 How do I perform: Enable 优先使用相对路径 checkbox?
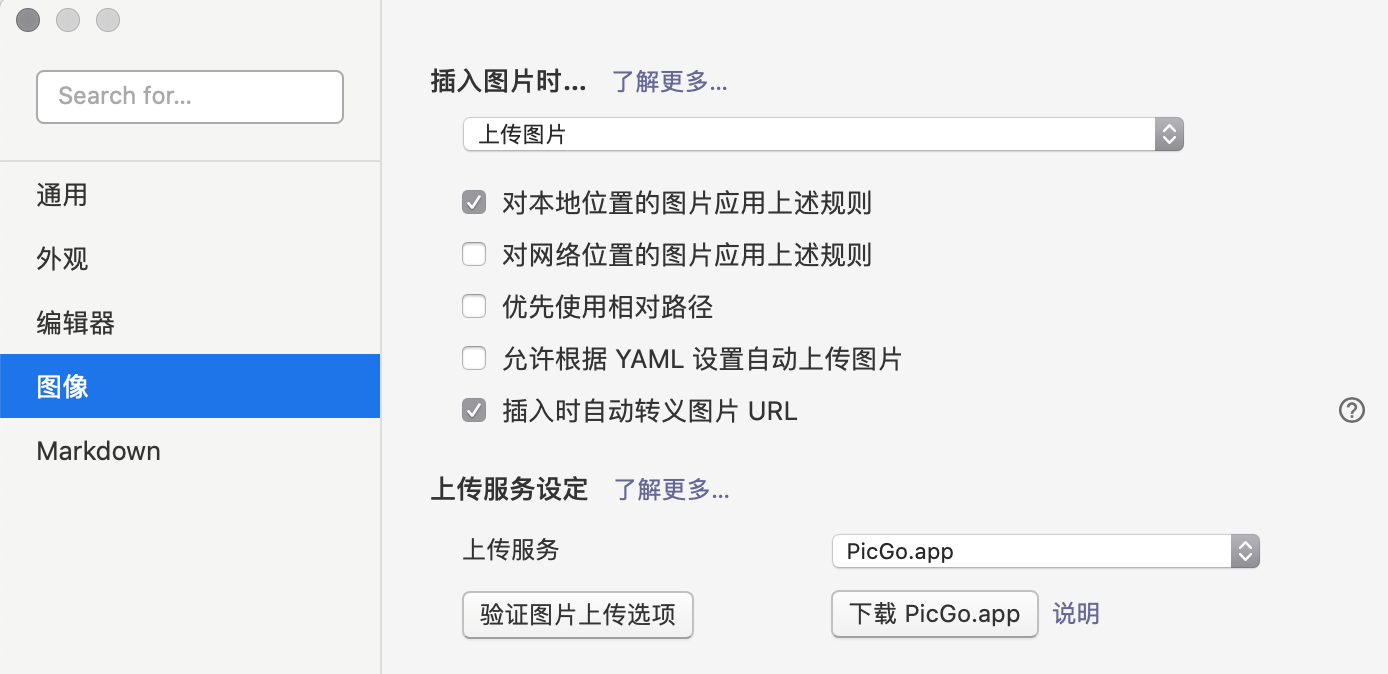tap(474, 307)
